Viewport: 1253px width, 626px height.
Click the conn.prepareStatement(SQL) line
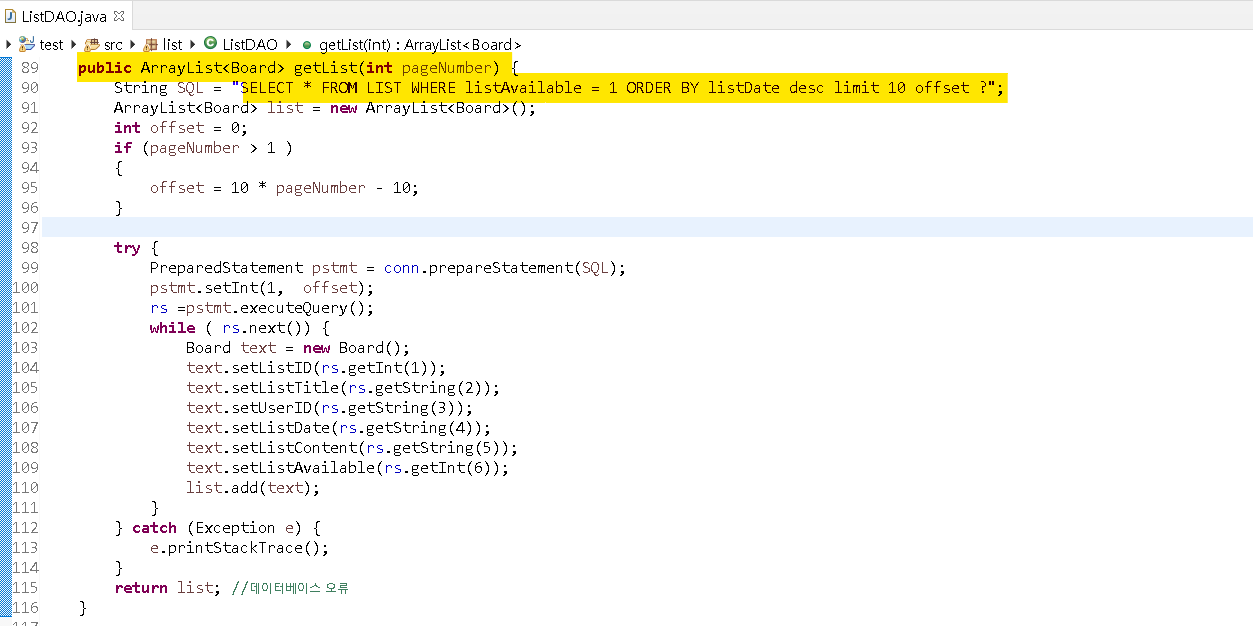(388, 267)
